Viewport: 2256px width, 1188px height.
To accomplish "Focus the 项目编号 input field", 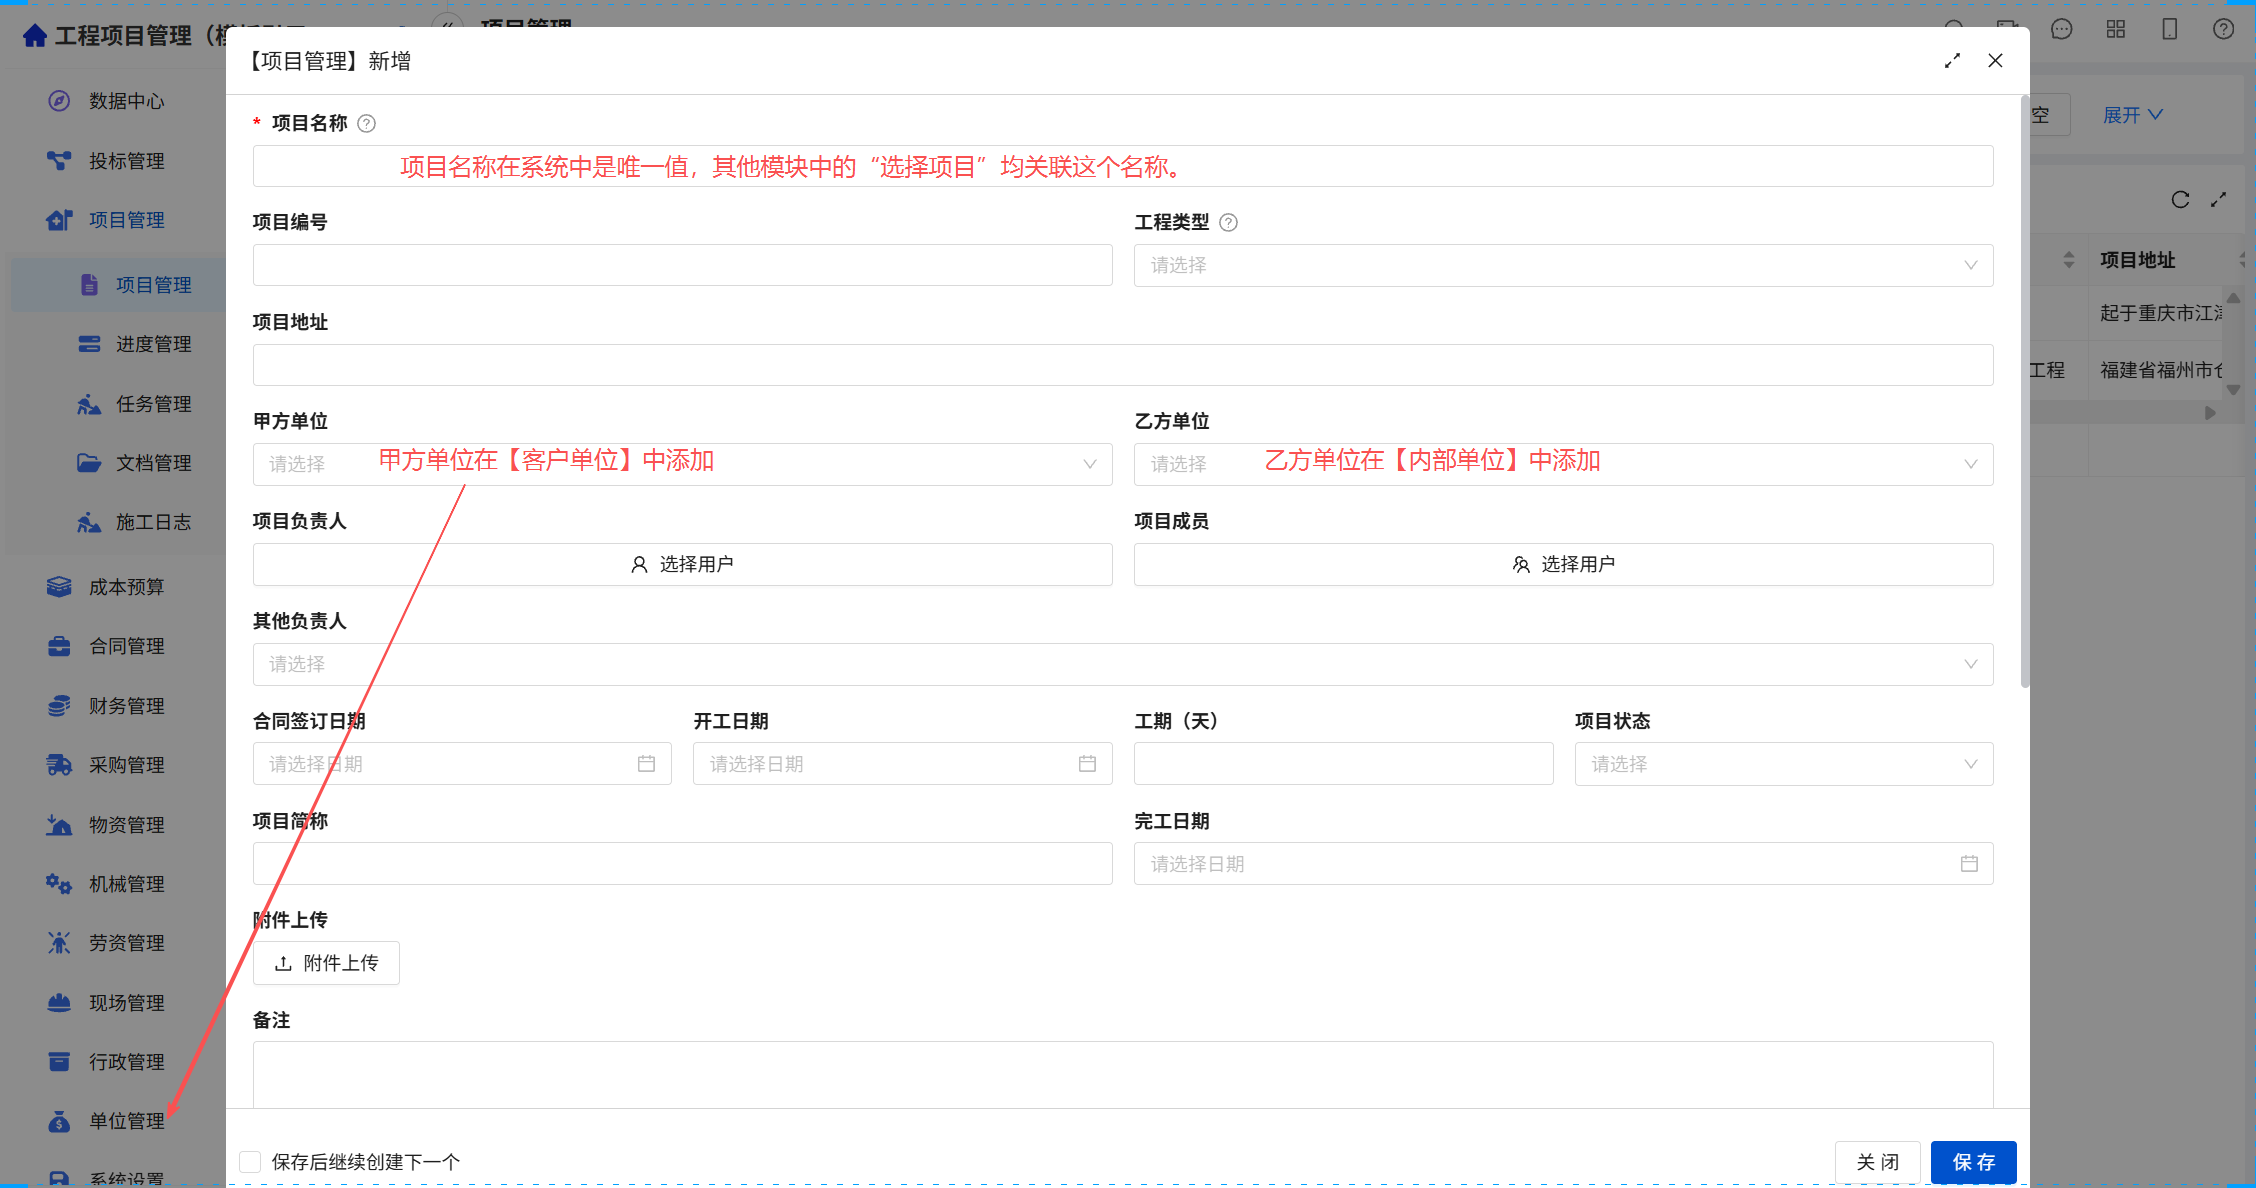I will (x=682, y=265).
